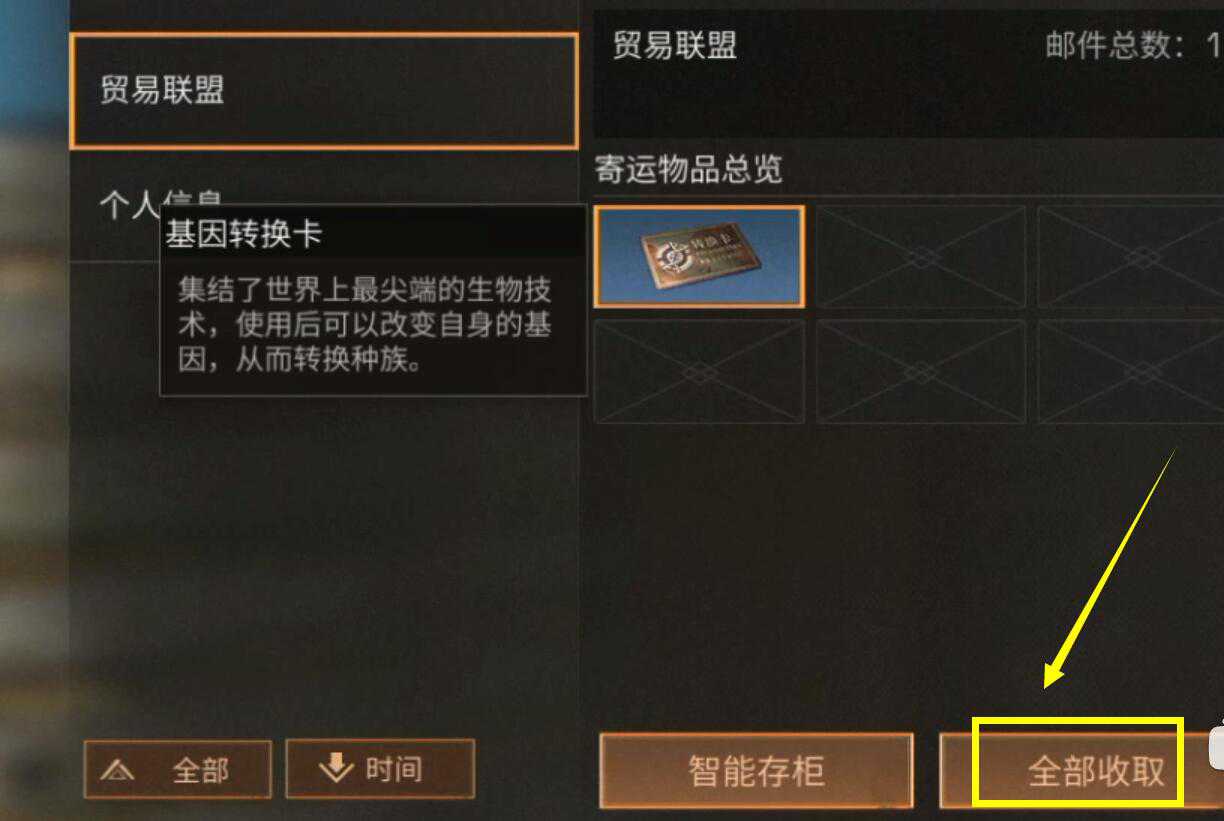Click the white widget beside 全部收取
Image resolution: width=1224 pixels, height=821 pixels.
click(1216, 746)
